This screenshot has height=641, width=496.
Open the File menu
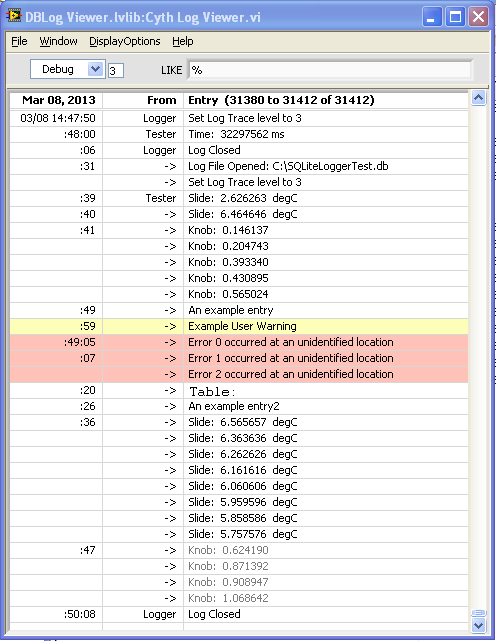[x=19, y=41]
